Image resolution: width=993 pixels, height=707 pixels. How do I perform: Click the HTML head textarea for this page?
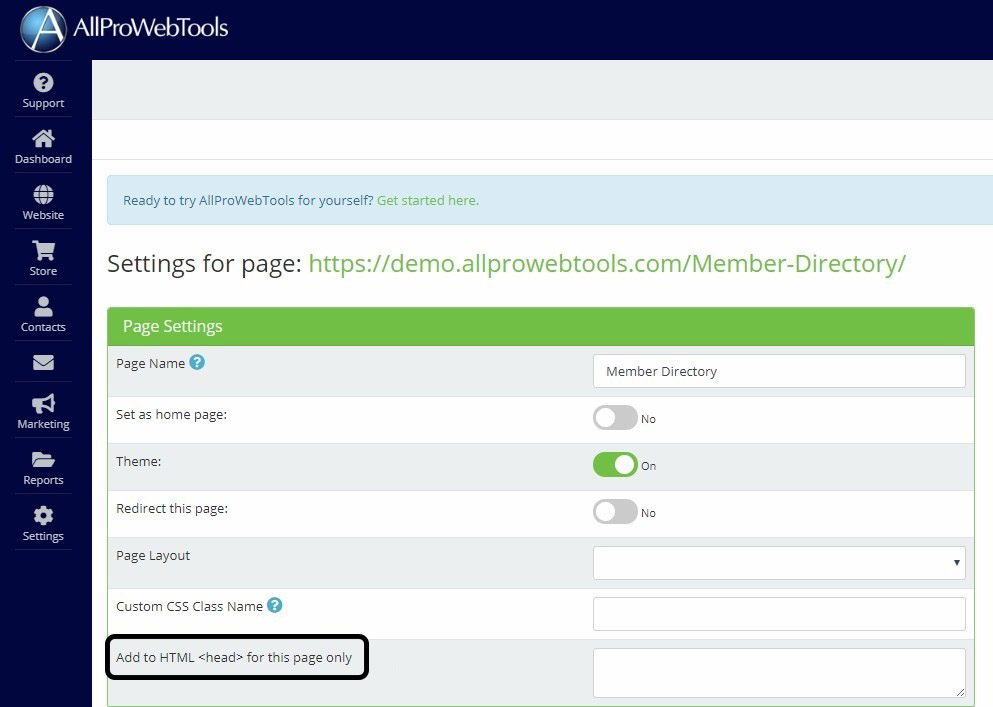coord(779,673)
